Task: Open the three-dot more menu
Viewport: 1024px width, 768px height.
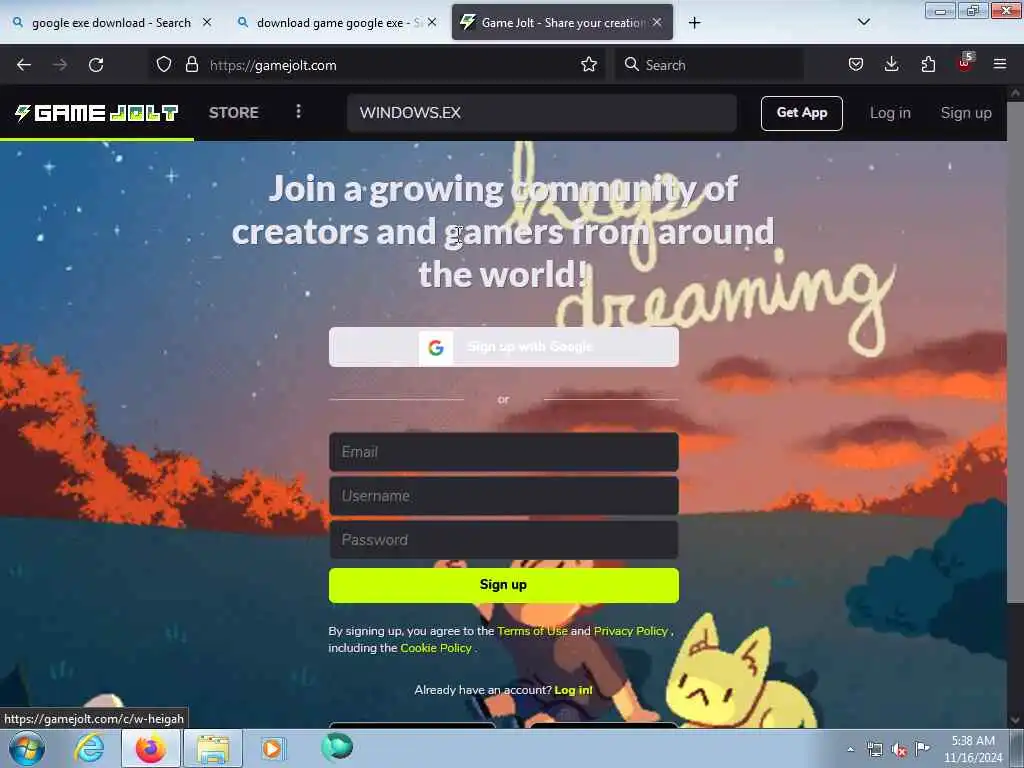Action: 298,112
